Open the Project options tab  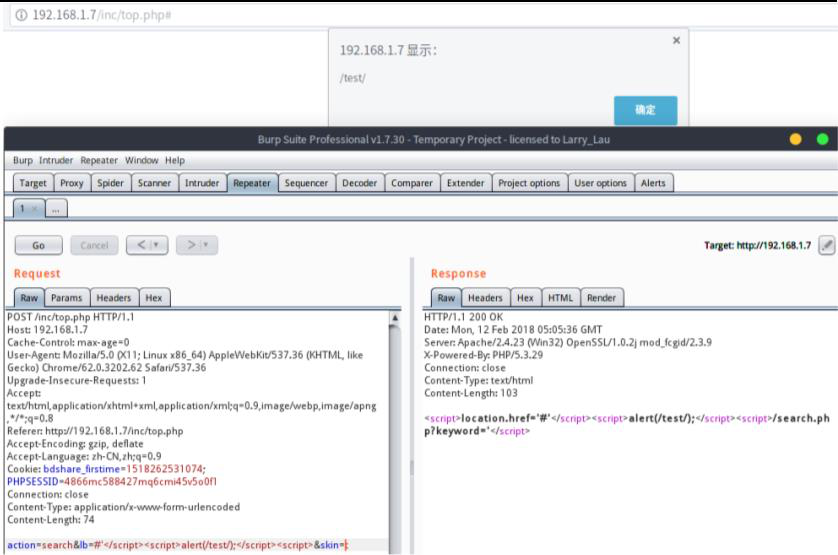529,183
